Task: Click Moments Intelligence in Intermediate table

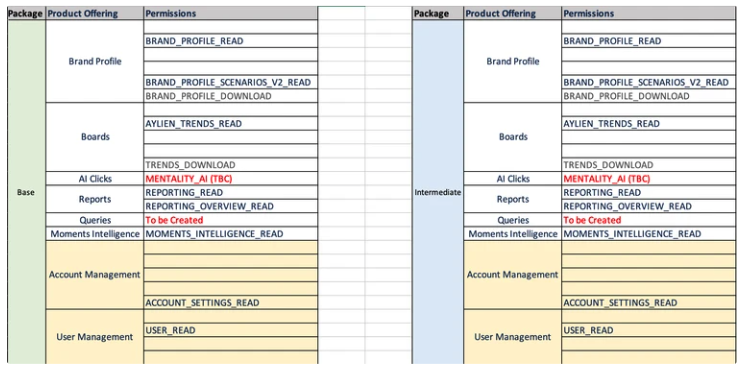Action: [513, 234]
